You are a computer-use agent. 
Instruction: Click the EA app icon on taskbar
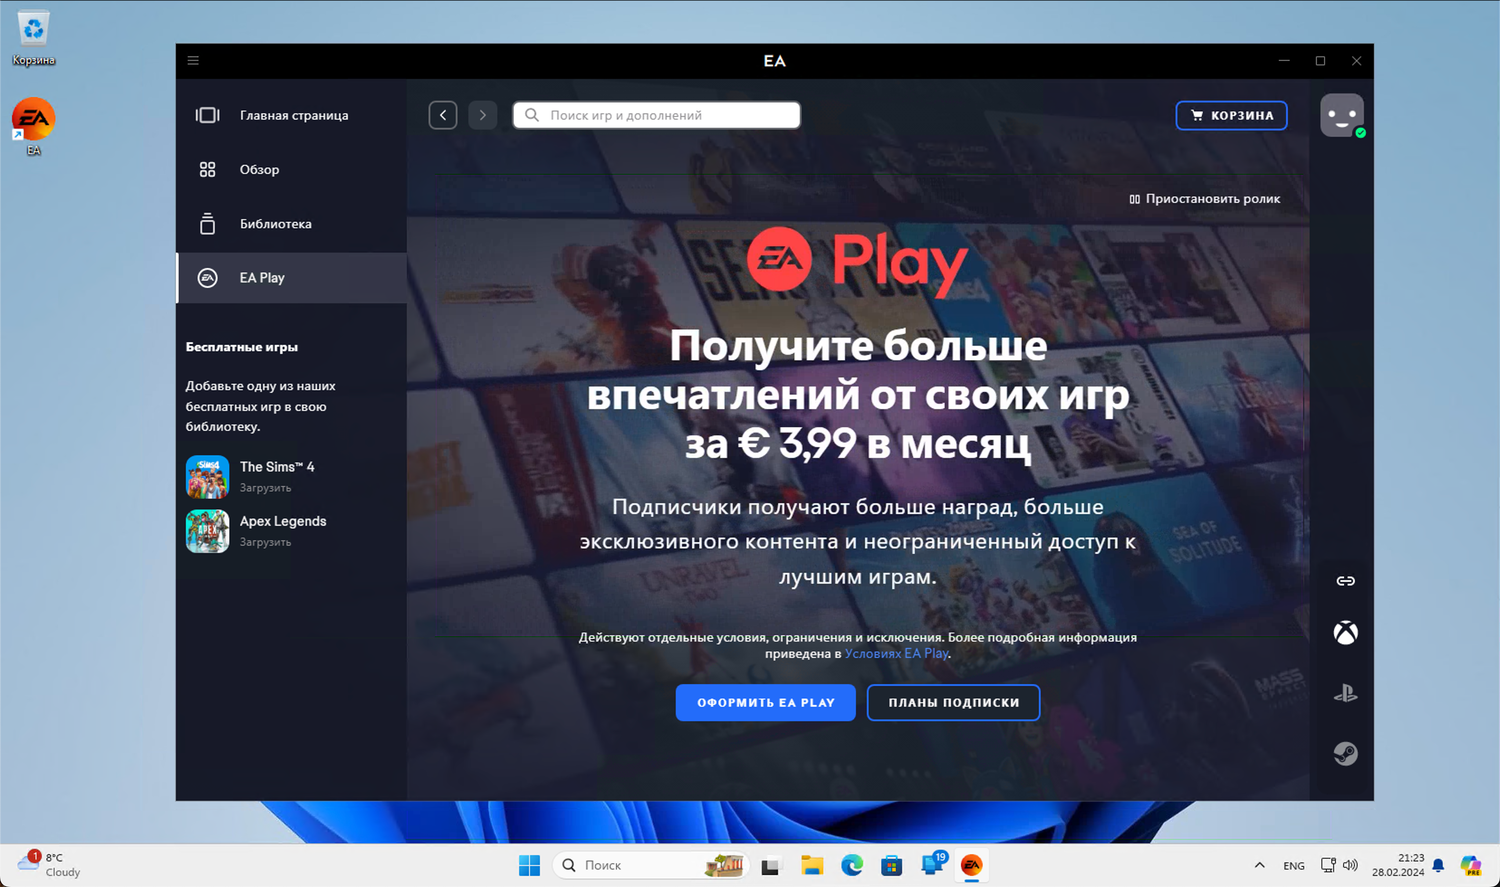(x=972, y=865)
